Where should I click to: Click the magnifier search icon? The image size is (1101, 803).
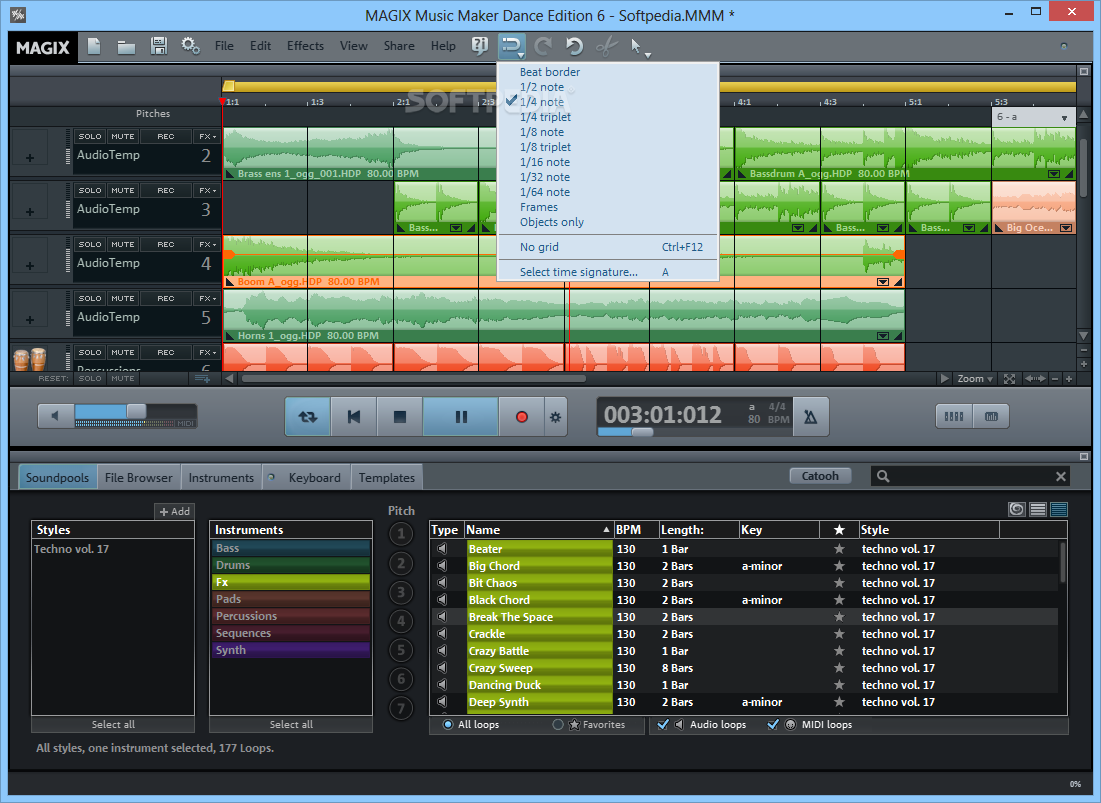(883, 477)
